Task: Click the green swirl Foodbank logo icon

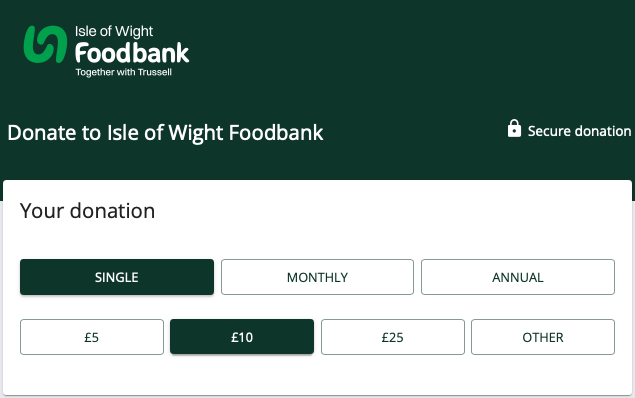Action: click(x=45, y=44)
